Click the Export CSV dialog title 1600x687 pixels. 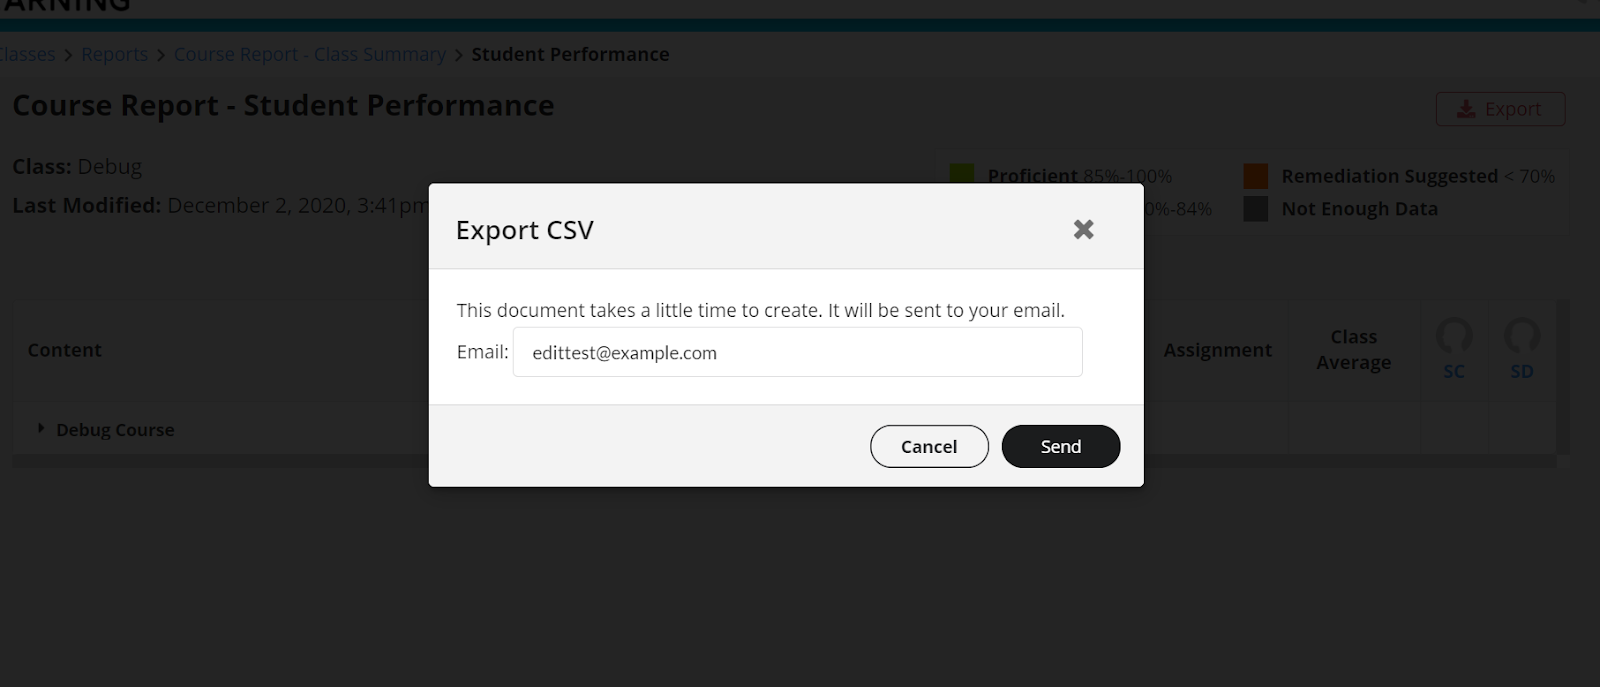coord(525,230)
